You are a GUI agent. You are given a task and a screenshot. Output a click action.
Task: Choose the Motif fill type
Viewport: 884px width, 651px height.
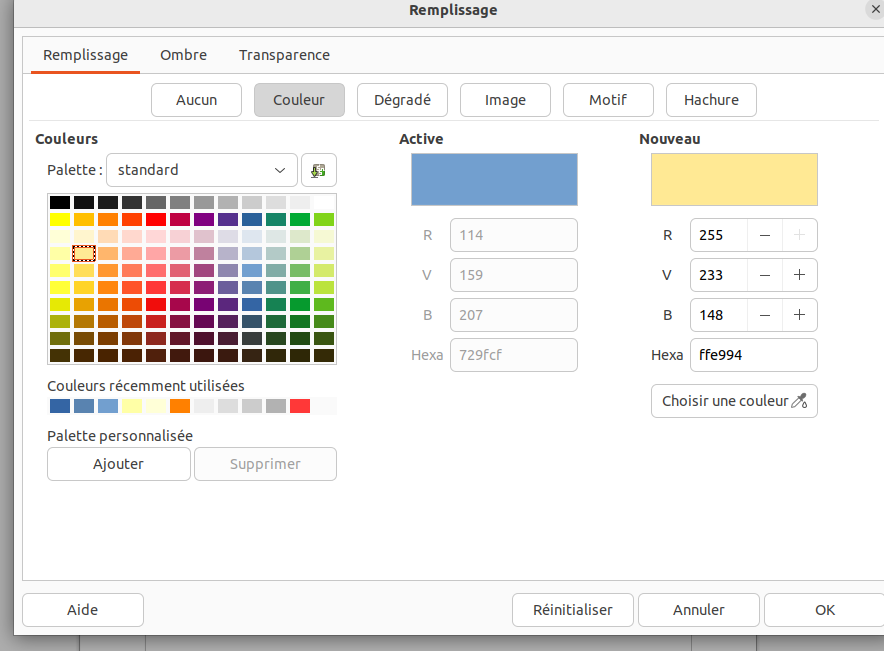(608, 100)
